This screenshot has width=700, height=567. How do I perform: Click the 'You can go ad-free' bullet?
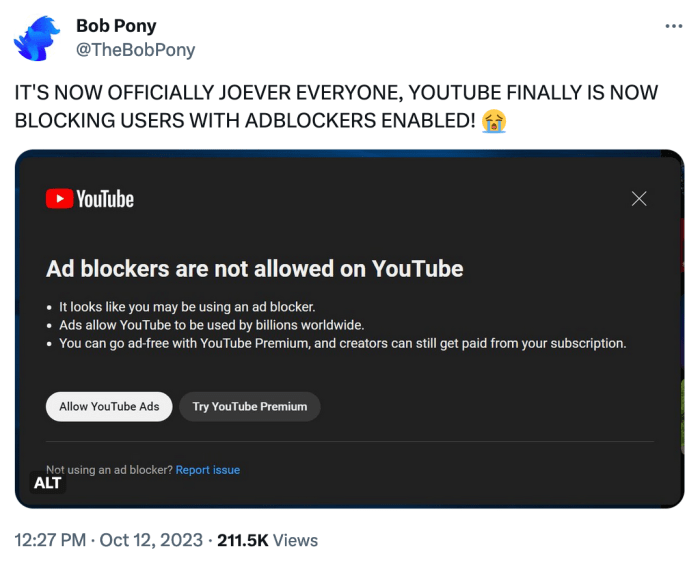pyautogui.click(x=342, y=343)
